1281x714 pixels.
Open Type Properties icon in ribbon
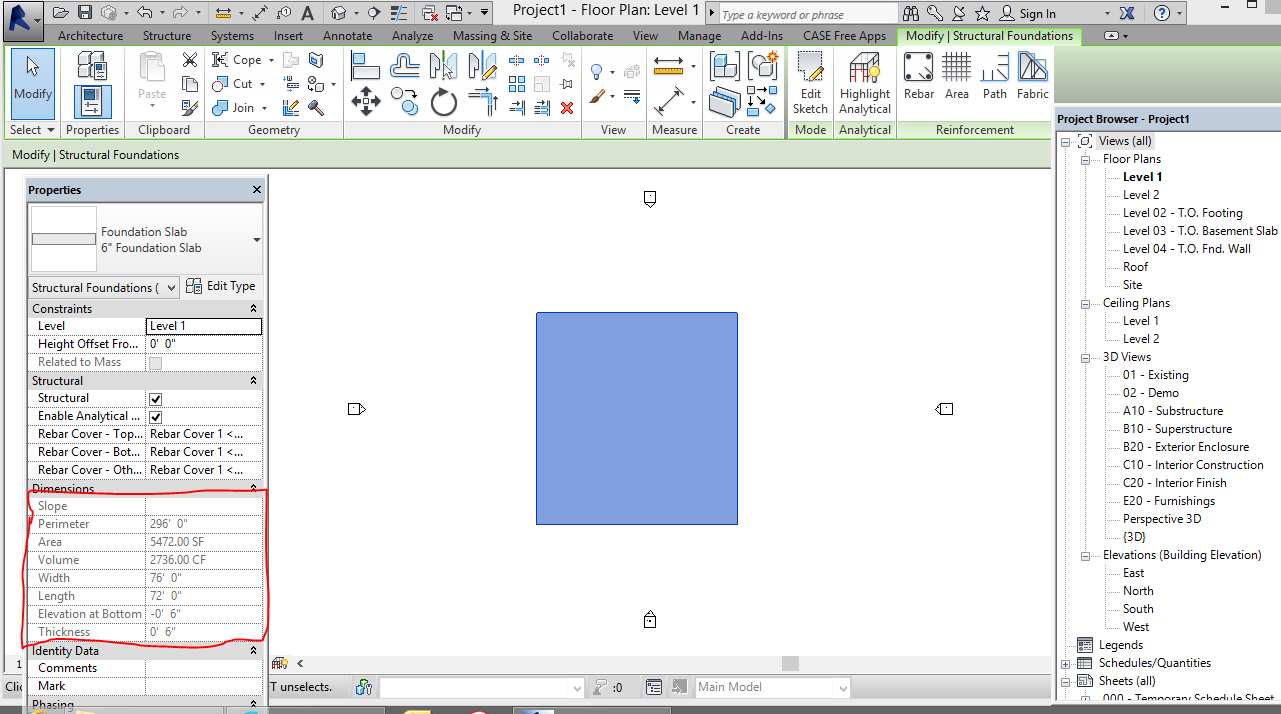[x=92, y=66]
